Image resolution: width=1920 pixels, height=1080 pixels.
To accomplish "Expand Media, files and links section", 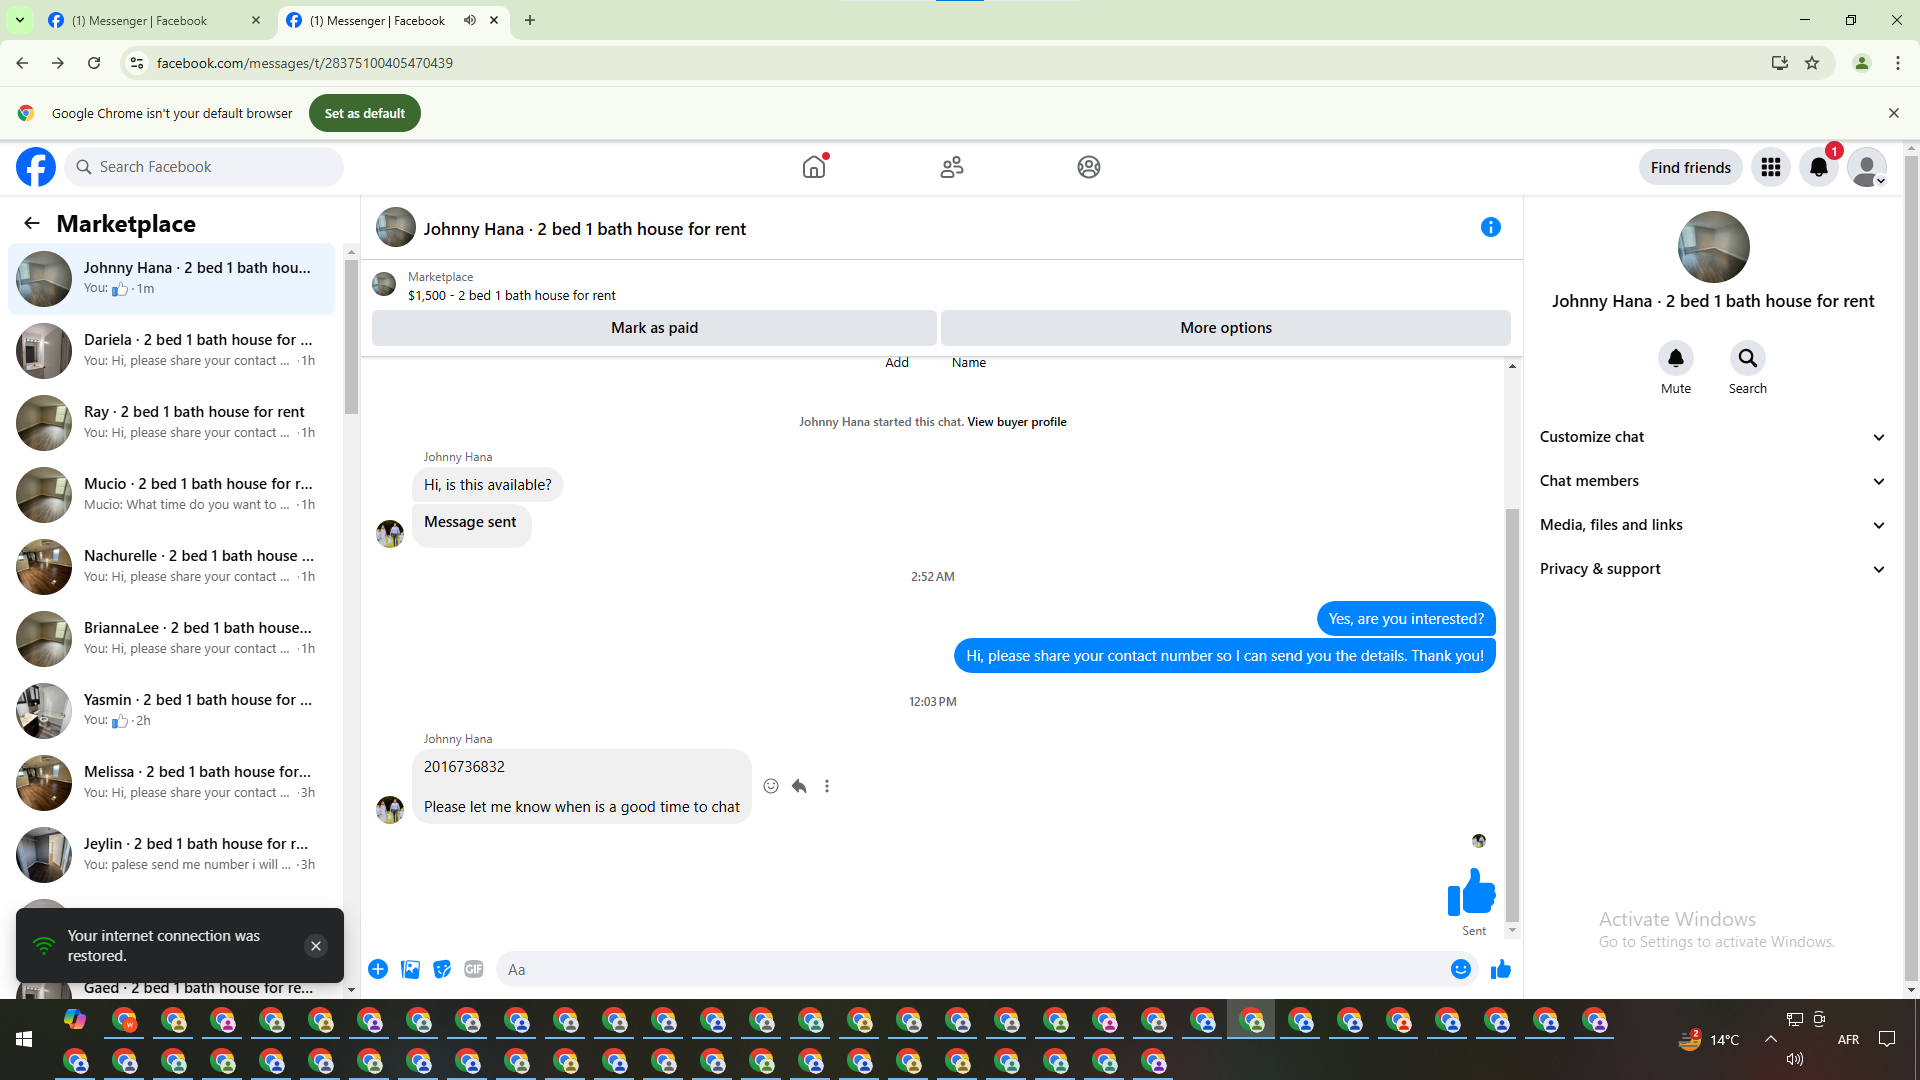I will pyautogui.click(x=1713, y=525).
